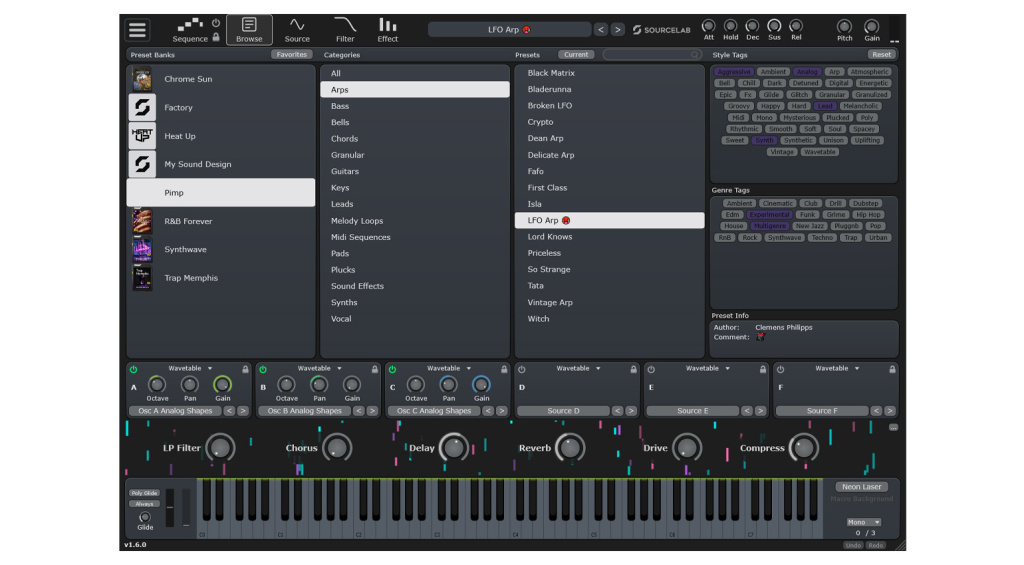Open the Sequence page
The width and height of the screenshot is (1024, 565).
coord(190,30)
